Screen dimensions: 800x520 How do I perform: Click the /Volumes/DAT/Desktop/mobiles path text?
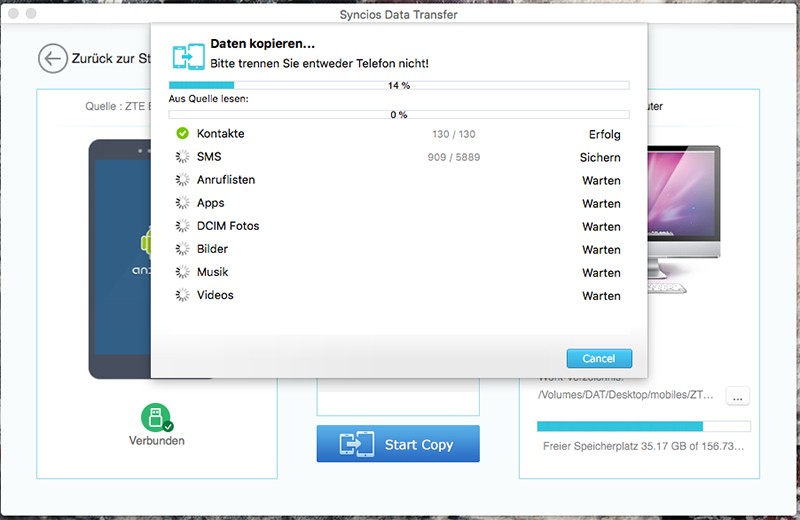click(626, 394)
